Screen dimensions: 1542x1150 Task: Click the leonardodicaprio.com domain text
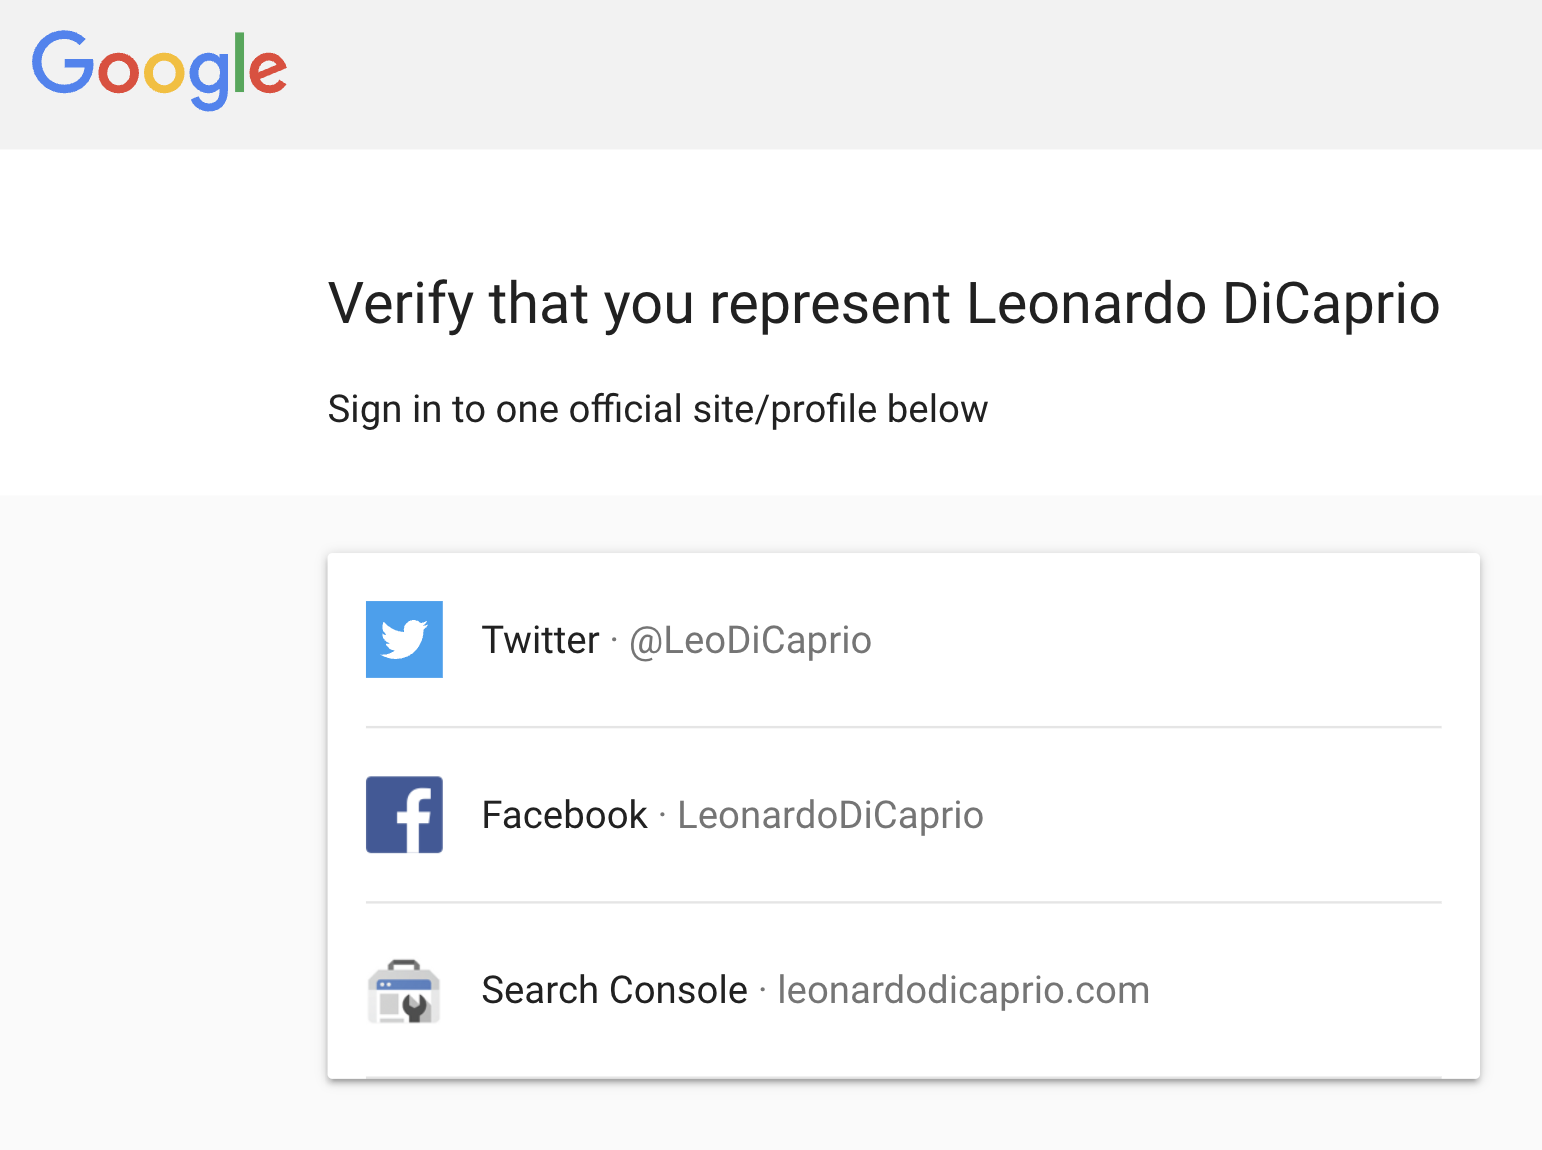coord(963,990)
